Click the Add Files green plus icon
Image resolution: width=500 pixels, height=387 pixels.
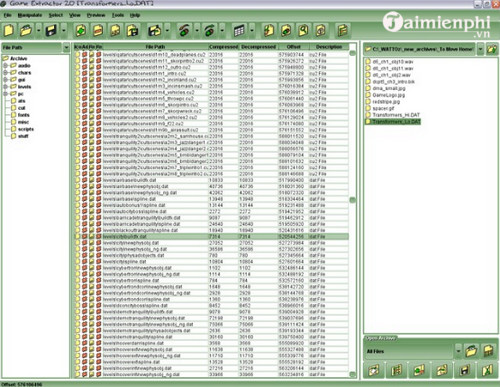click(81, 30)
